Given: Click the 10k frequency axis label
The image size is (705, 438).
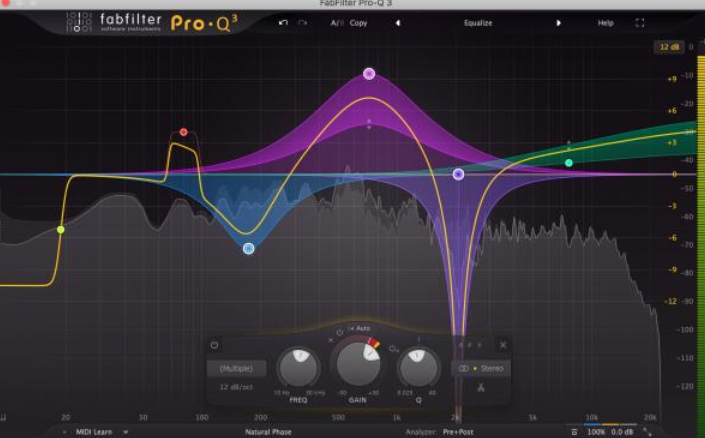Looking at the screenshot, I should point(592,417).
